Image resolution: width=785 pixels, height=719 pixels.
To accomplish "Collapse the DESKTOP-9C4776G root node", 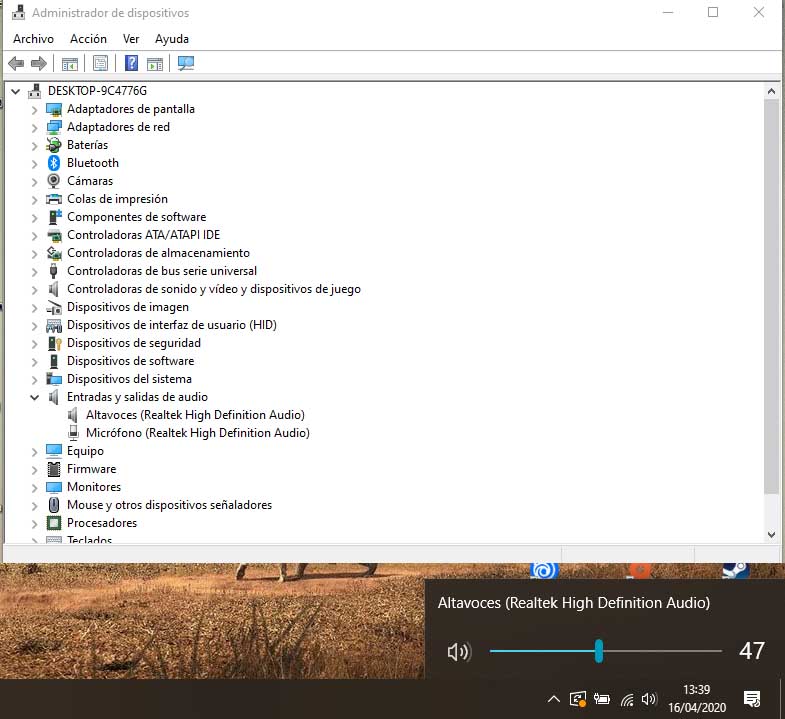I will [x=16, y=91].
